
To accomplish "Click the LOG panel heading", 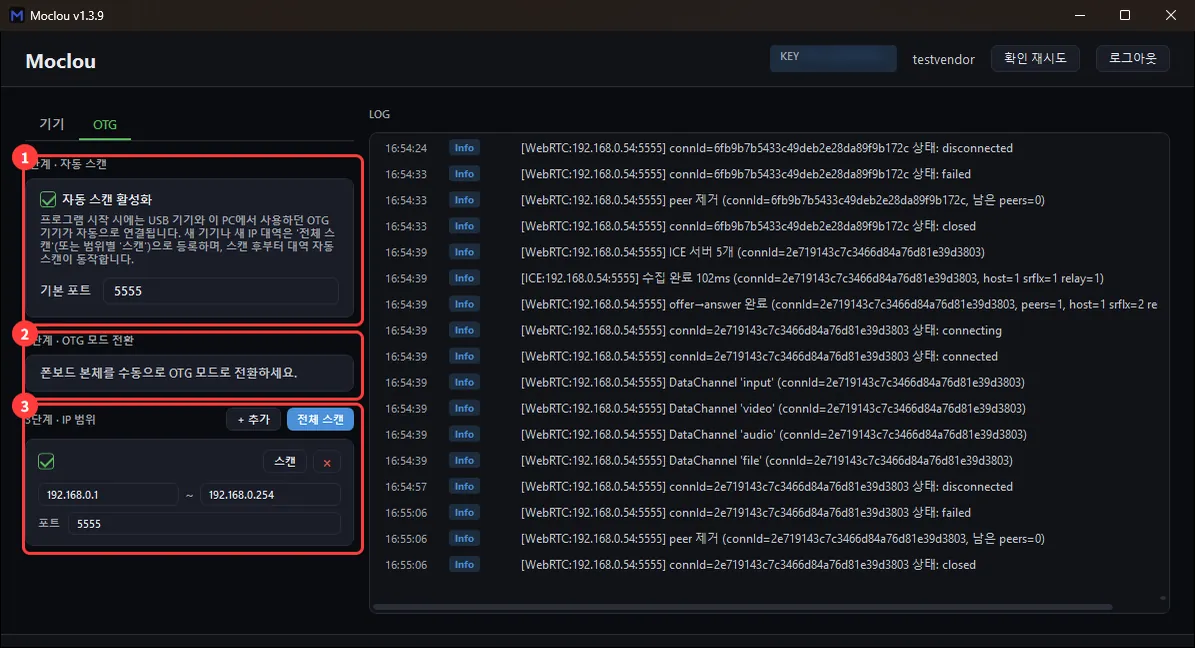I will (x=380, y=114).
